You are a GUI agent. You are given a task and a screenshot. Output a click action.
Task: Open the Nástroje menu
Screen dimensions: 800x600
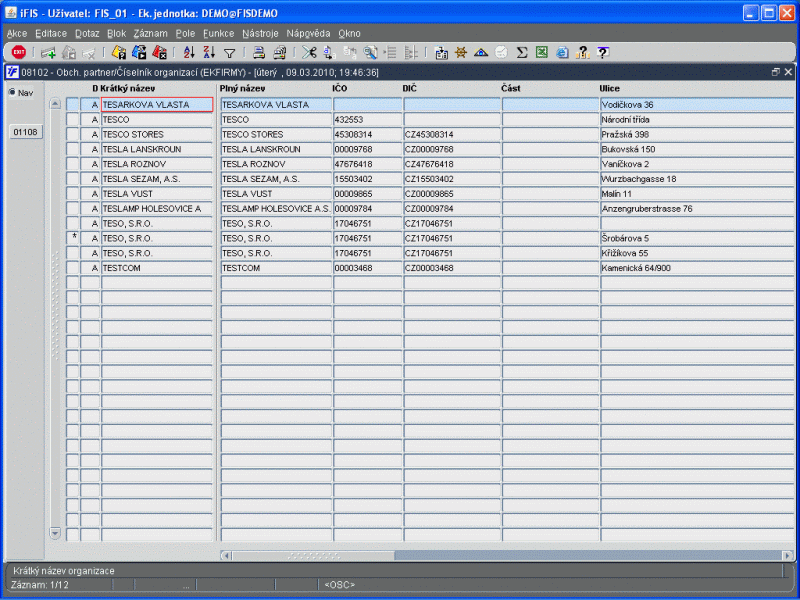tap(260, 34)
